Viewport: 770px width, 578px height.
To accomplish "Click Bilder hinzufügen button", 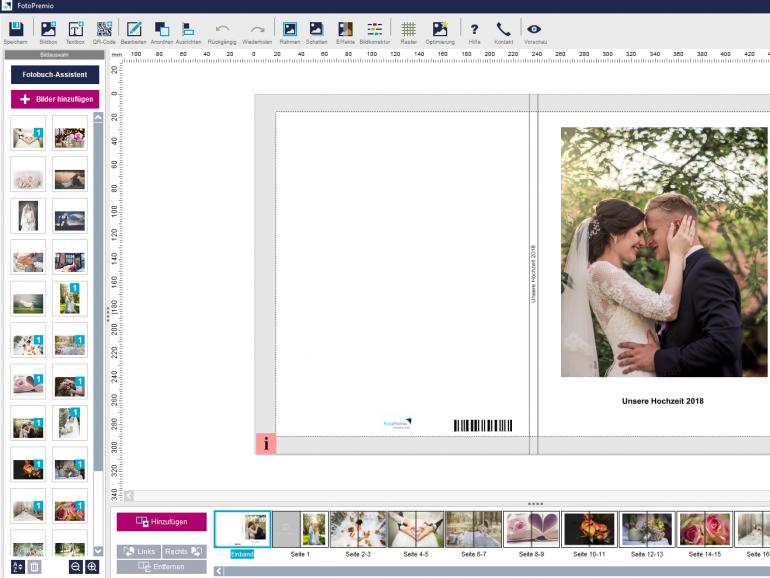I will click(x=55, y=99).
